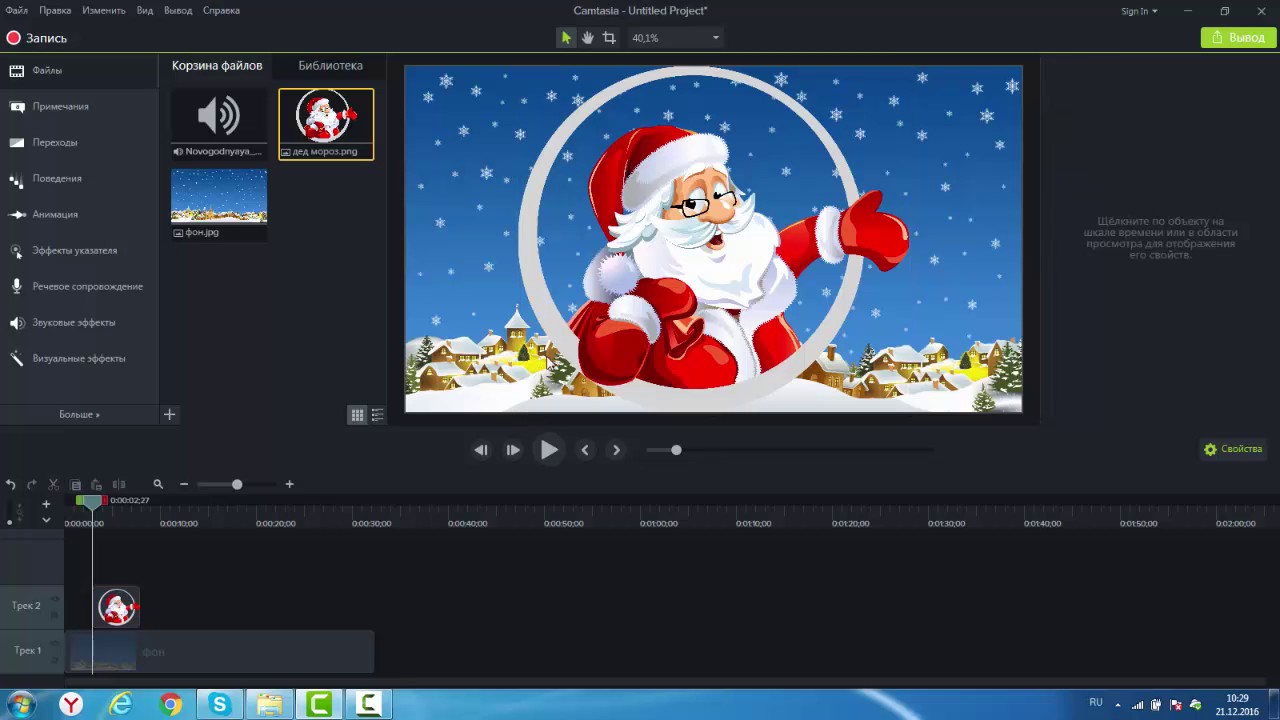
Task: Activate the Crop tool
Action: (609, 38)
